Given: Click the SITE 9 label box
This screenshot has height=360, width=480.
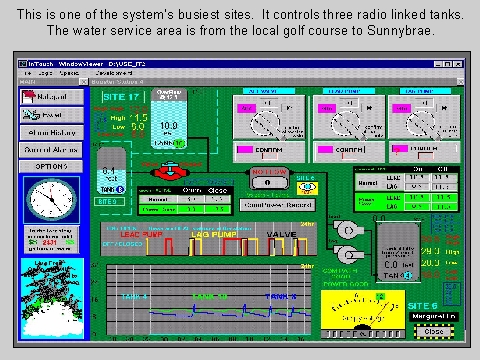Looking at the screenshot, I should click(x=109, y=202).
